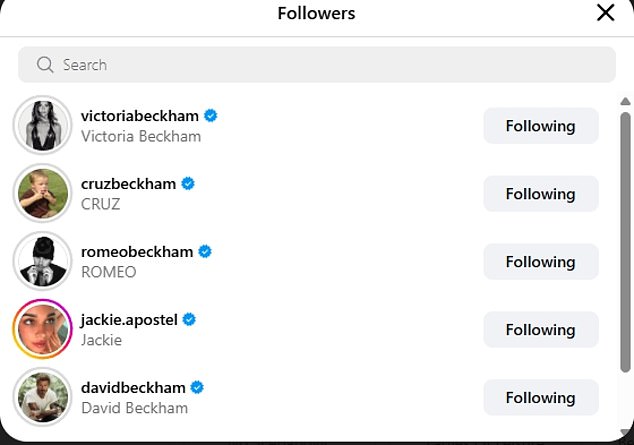Click the magnifier search icon

click(44, 65)
